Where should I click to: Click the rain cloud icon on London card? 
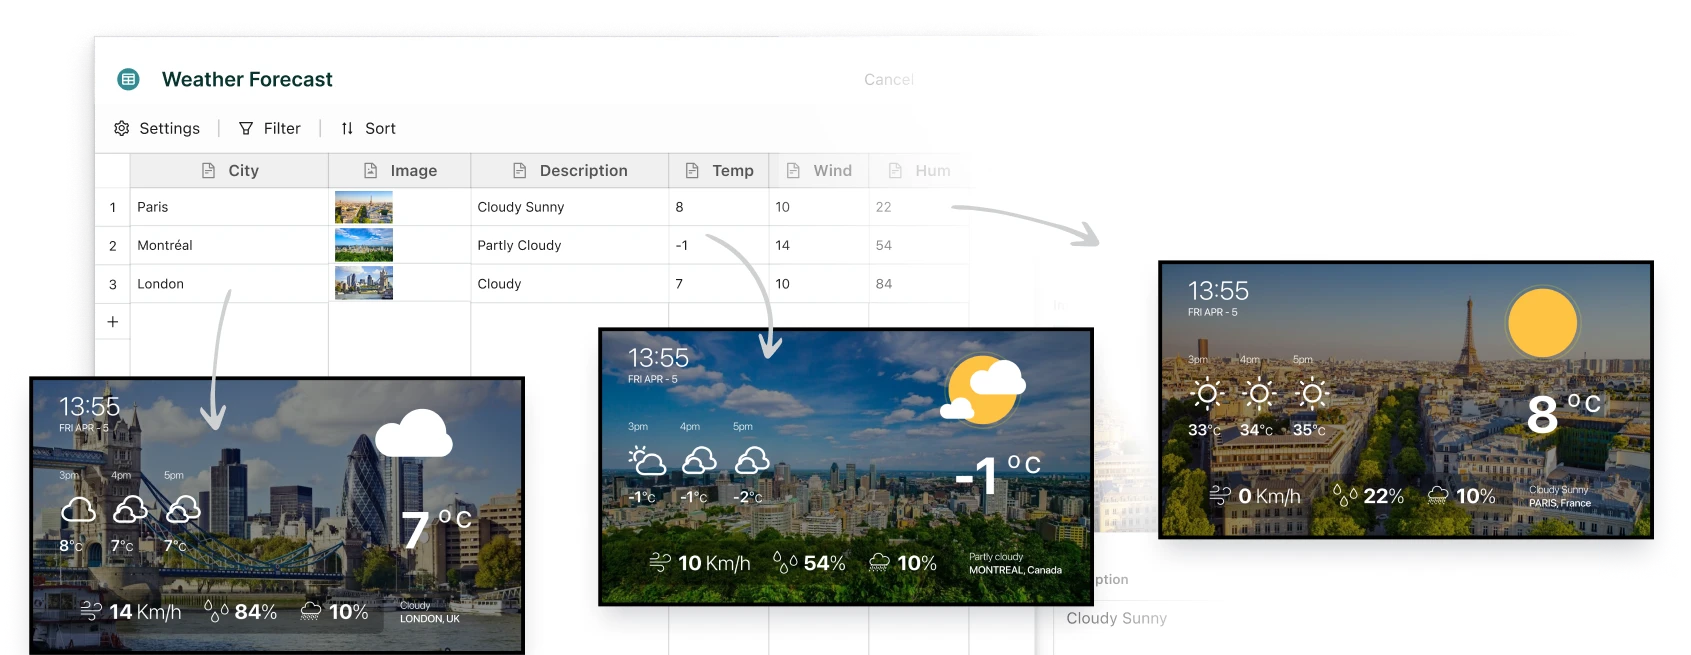coord(311,611)
